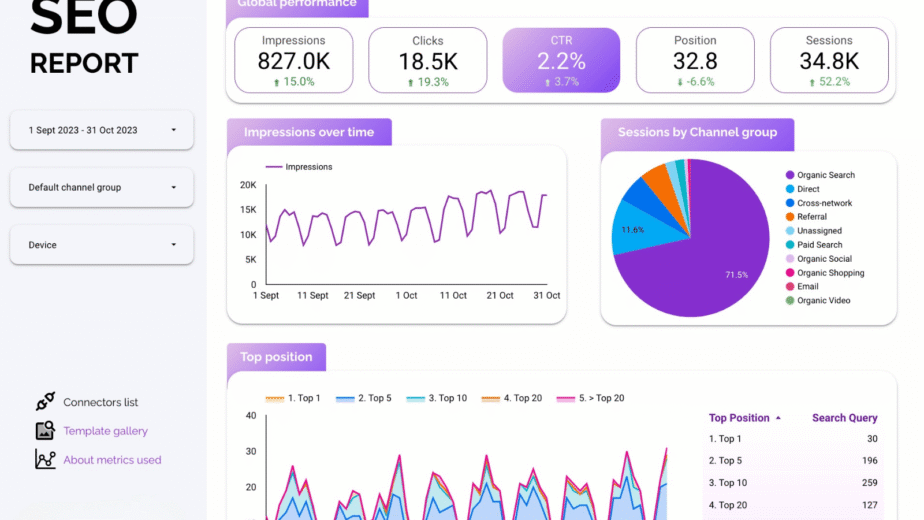Open the date range dropdown

102,130
